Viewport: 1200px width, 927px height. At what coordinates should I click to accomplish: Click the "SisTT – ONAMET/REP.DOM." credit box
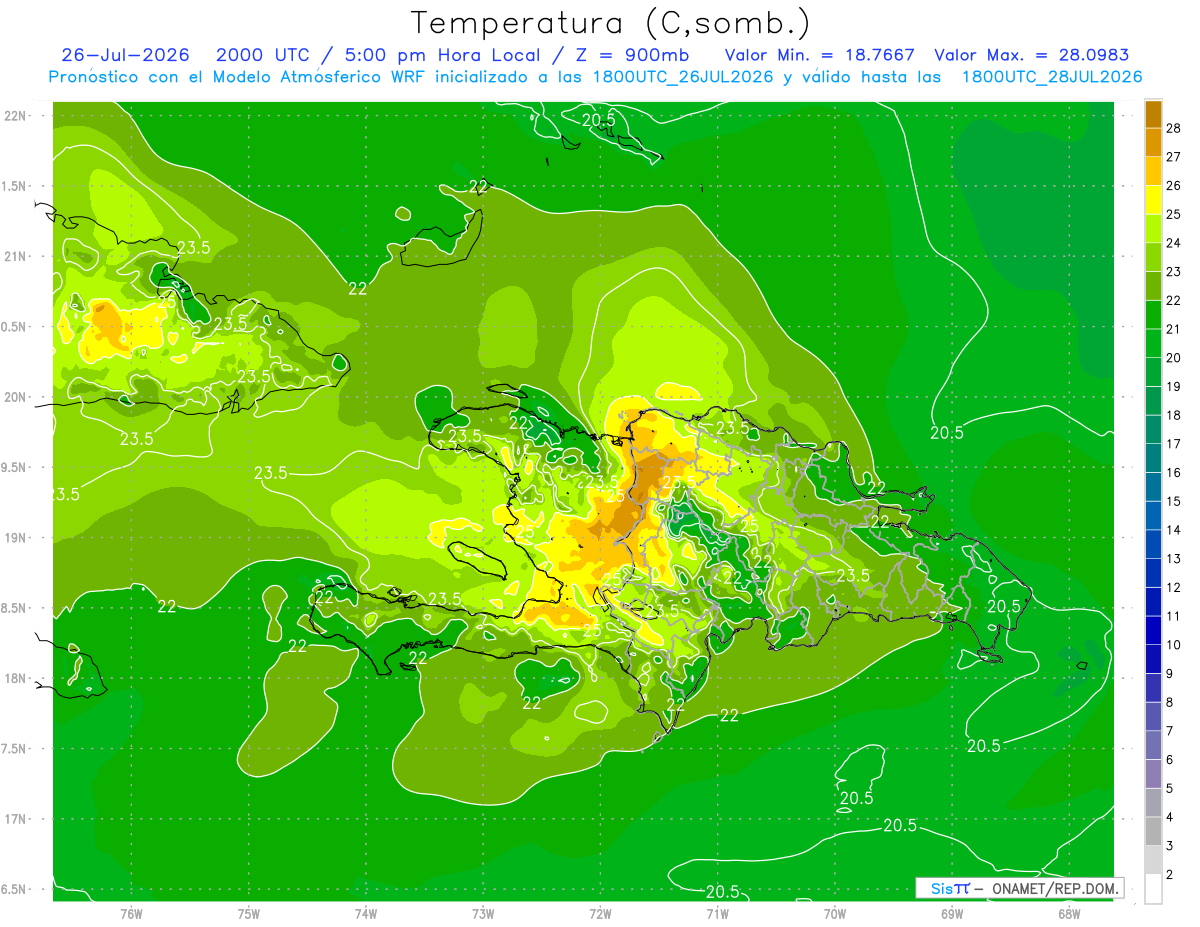pyautogui.click(x=1019, y=888)
